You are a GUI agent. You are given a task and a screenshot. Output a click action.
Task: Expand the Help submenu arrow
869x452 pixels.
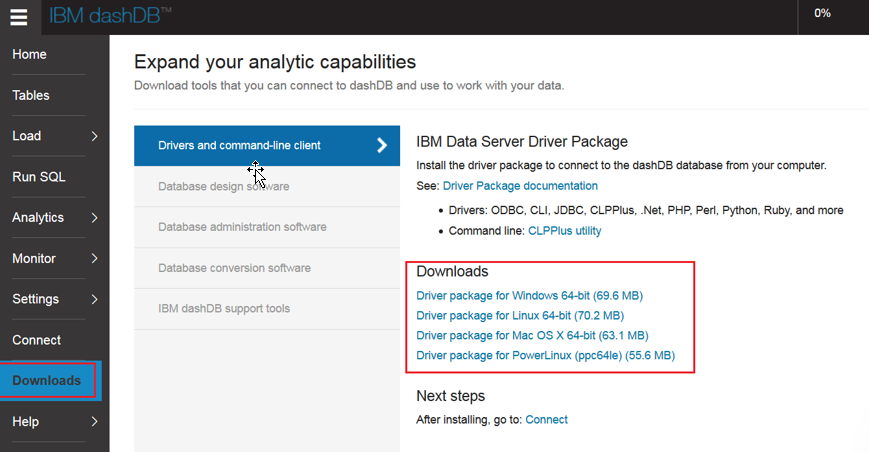94,422
